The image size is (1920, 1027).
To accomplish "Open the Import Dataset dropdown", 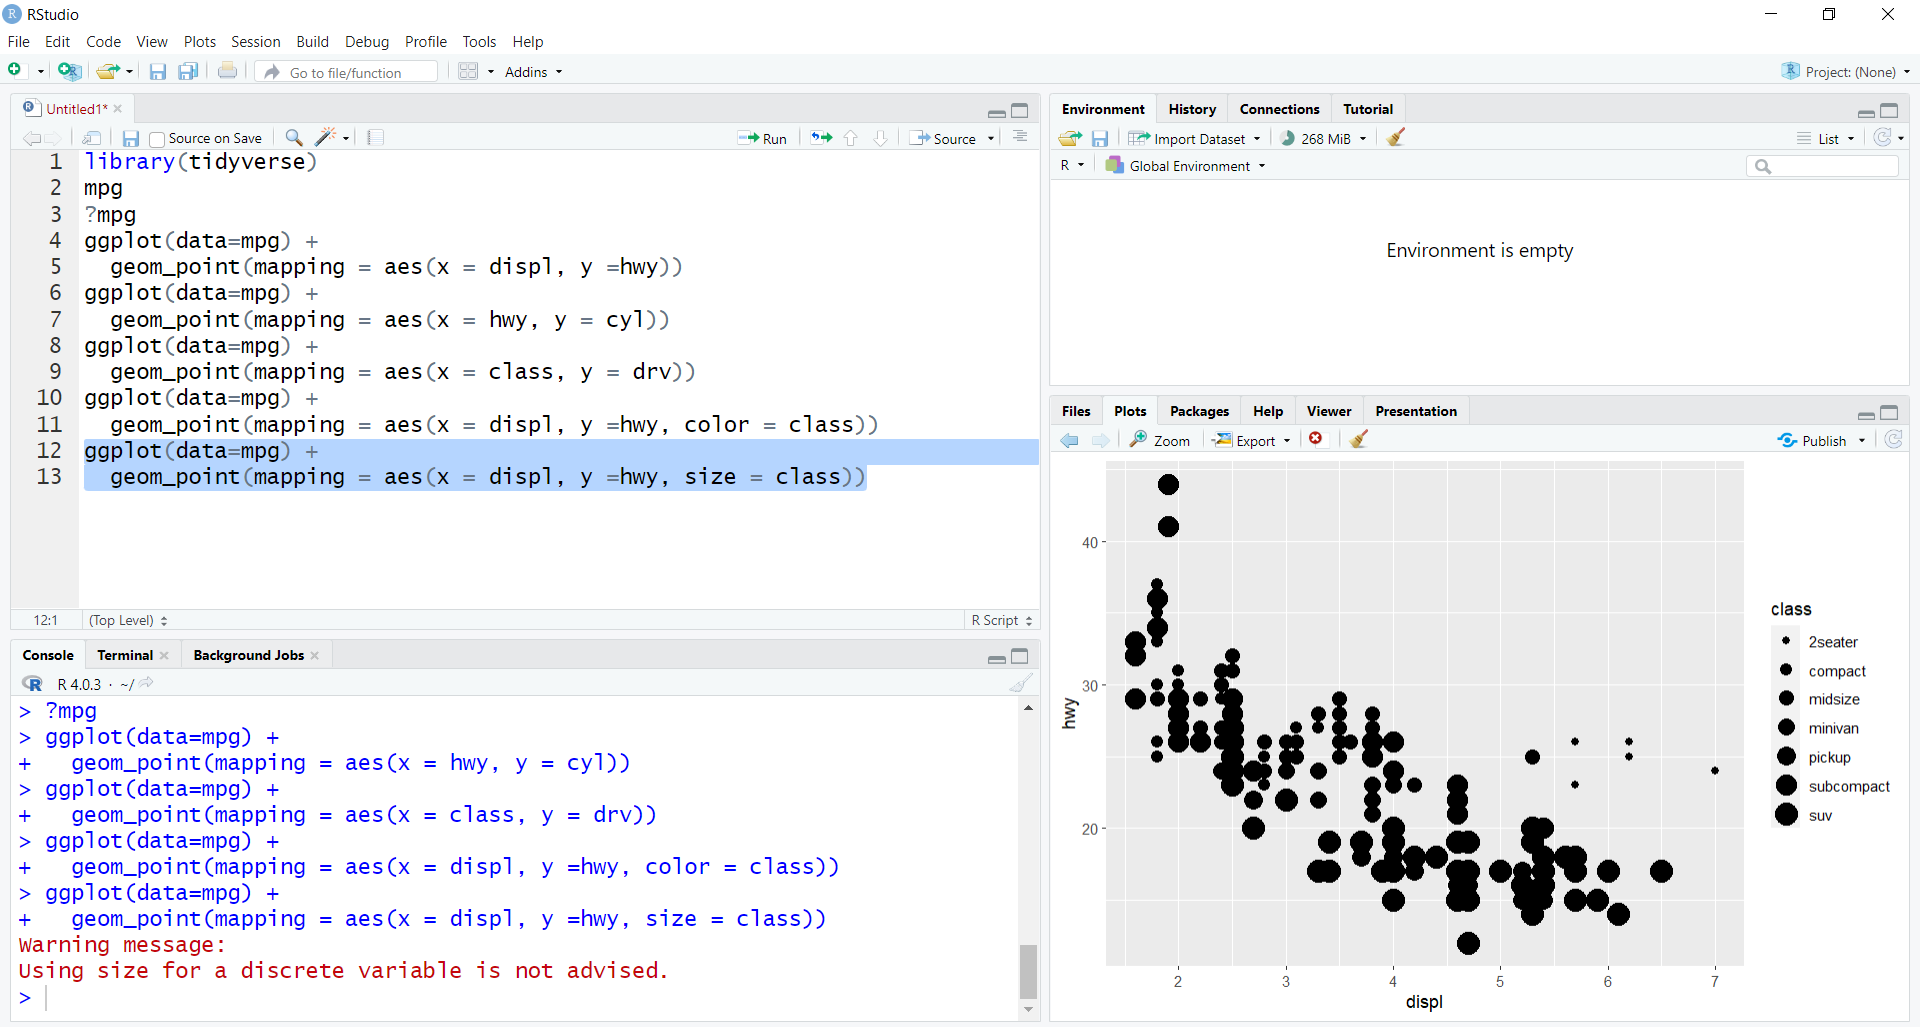I will click(1194, 139).
